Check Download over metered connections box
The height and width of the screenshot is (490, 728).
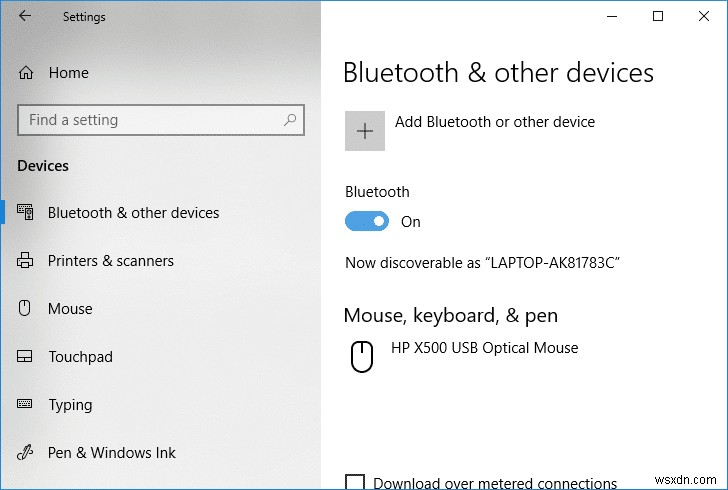(x=354, y=483)
